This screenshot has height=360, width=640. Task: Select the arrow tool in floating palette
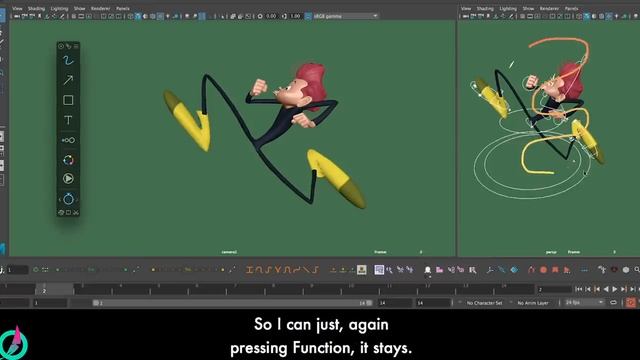[68, 80]
